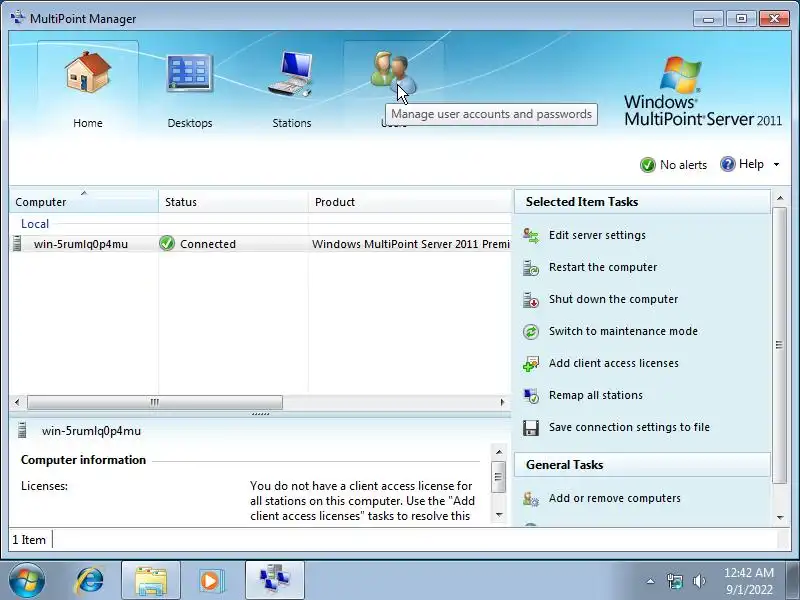Click the Windows MultiPoint Server 2011 Premi cell
The image size is (800, 600).
click(x=411, y=244)
